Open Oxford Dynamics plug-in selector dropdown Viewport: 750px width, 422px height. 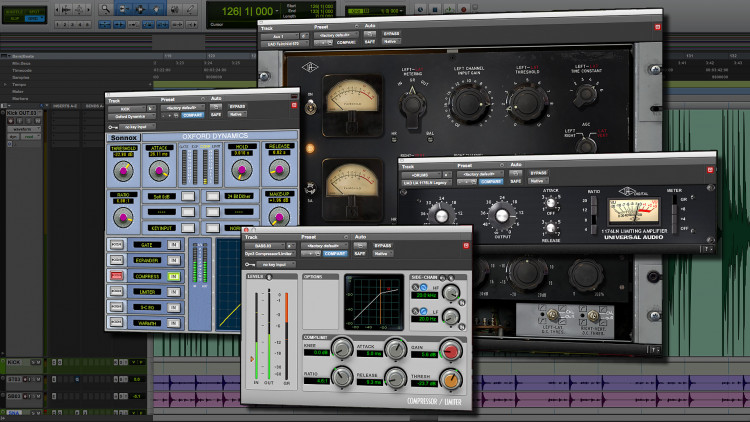tap(132, 116)
